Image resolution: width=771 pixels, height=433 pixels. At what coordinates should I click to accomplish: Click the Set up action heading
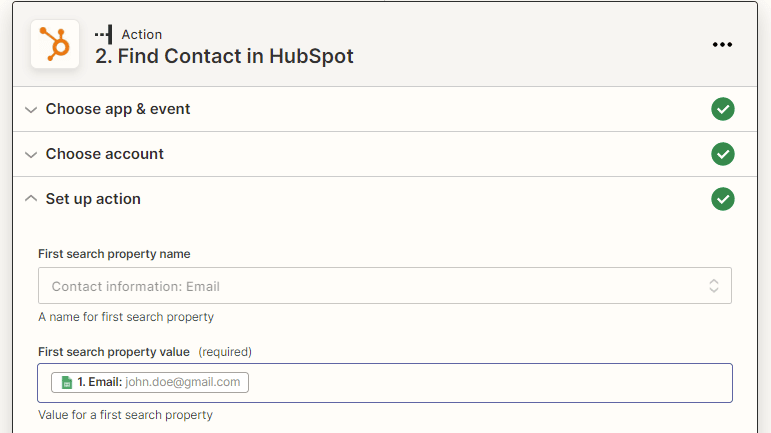click(93, 199)
